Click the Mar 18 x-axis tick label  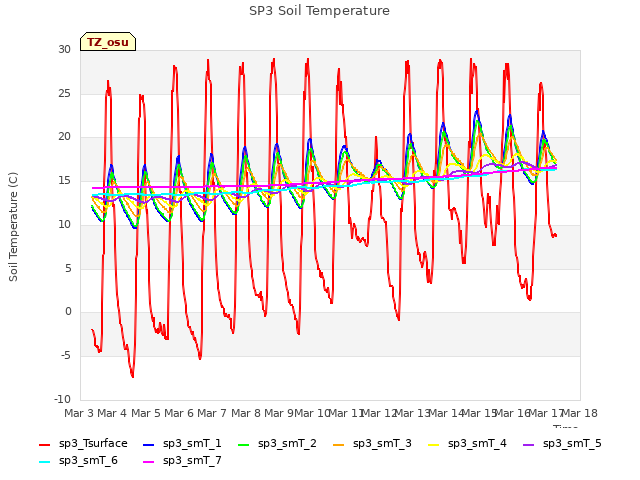coord(580,413)
